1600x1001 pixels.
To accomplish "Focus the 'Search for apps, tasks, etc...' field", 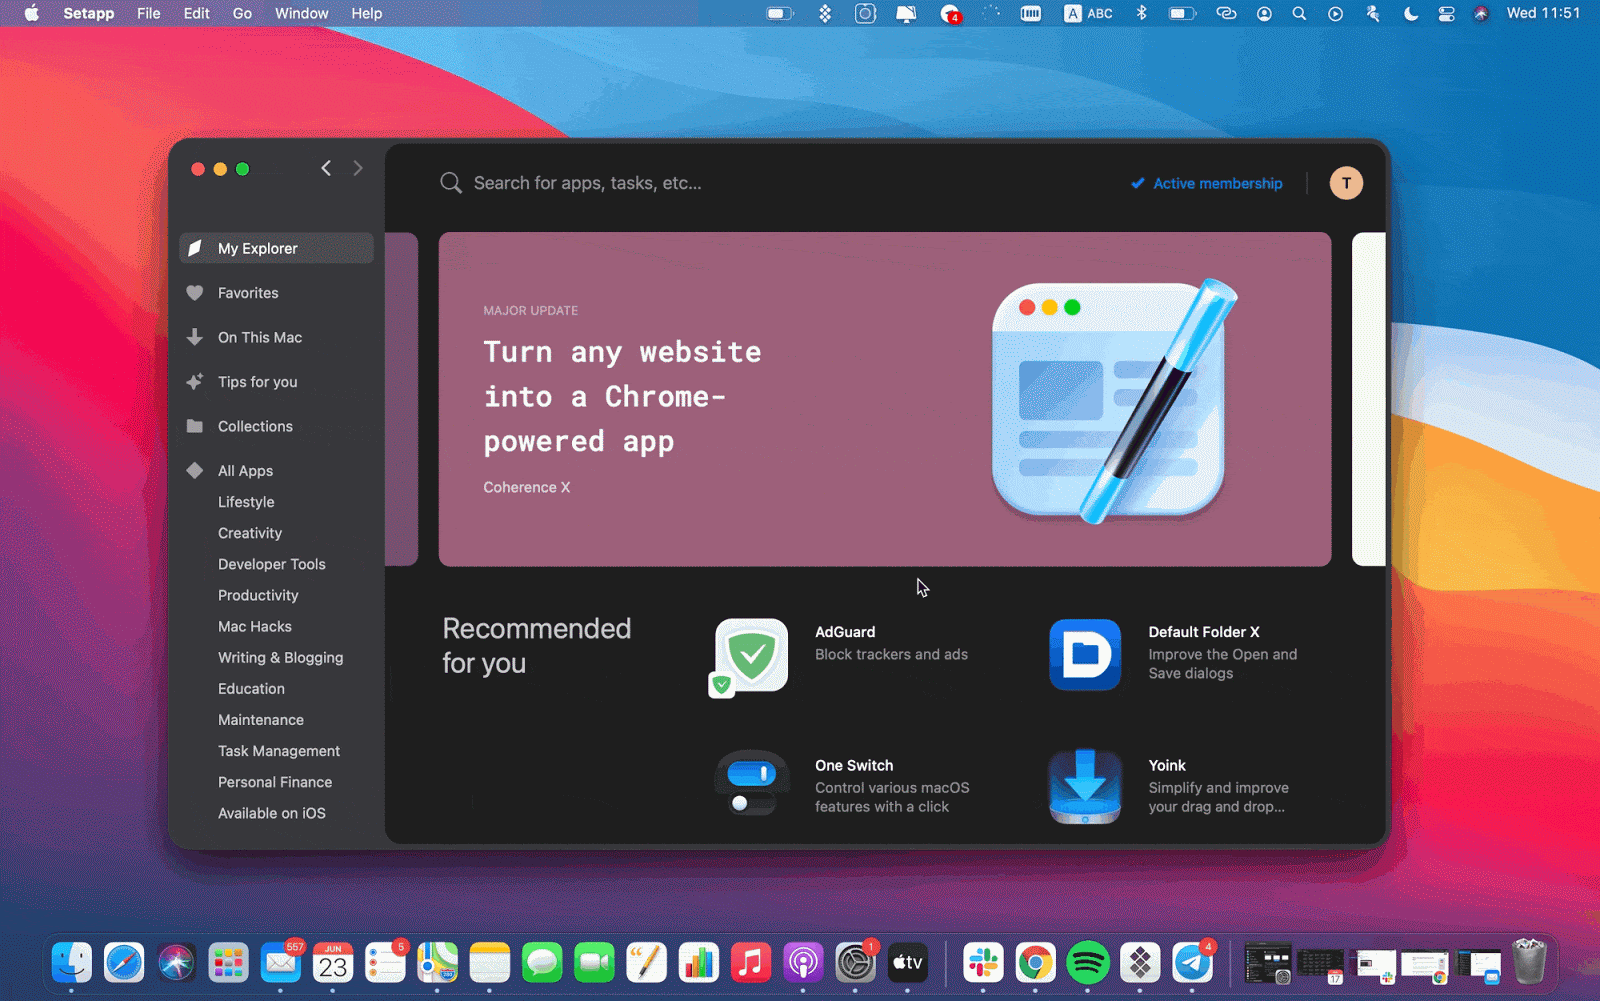I will pyautogui.click(x=587, y=183).
